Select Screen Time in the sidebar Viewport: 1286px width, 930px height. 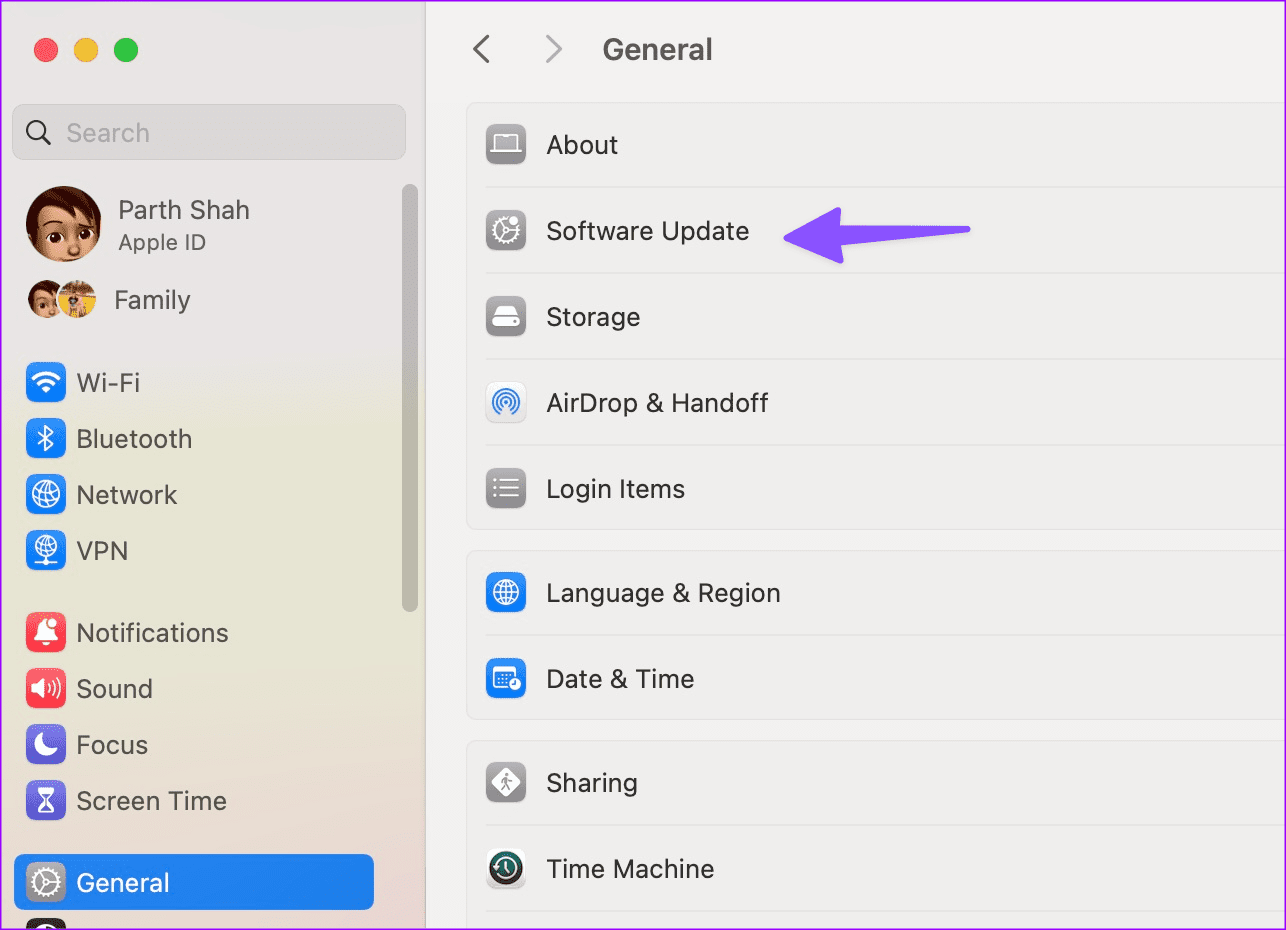tap(194, 801)
